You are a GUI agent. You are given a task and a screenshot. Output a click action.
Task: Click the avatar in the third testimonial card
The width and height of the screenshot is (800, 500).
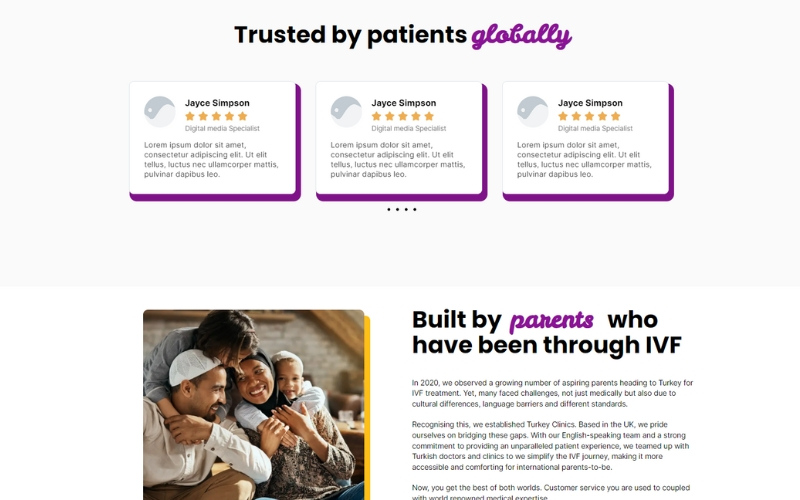coord(533,112)
